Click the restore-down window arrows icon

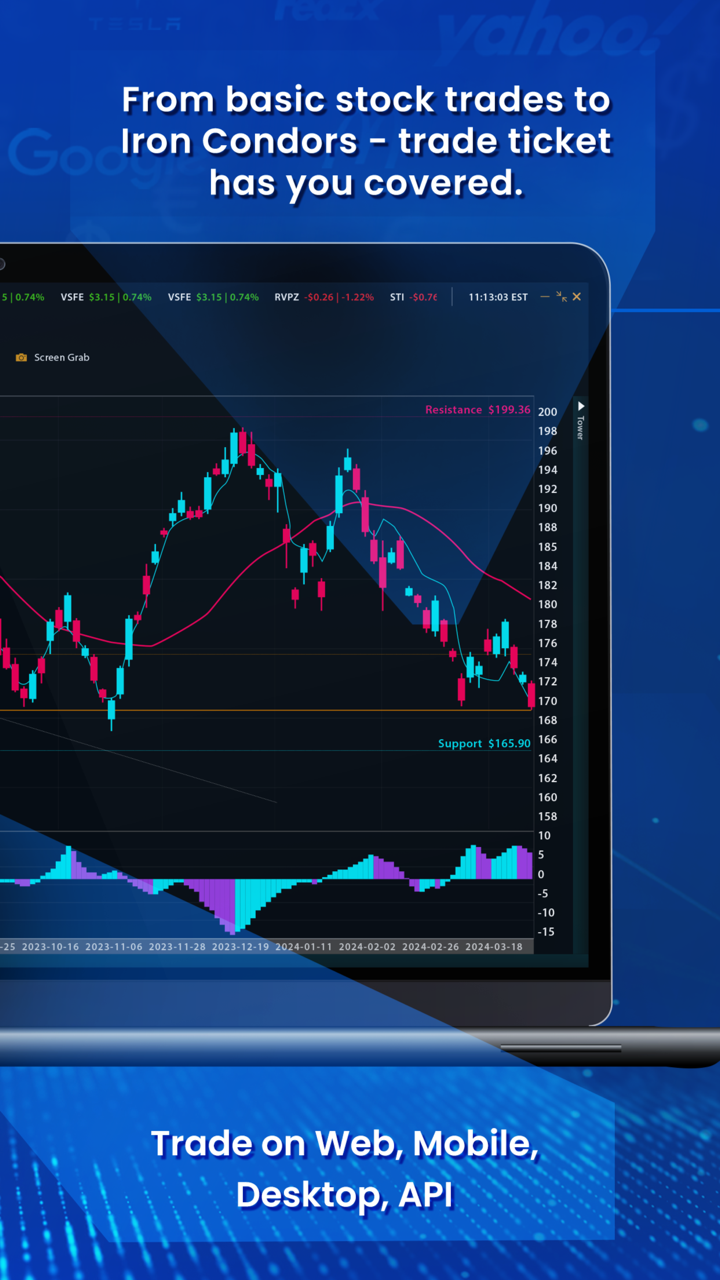click(x=561, y=297)
